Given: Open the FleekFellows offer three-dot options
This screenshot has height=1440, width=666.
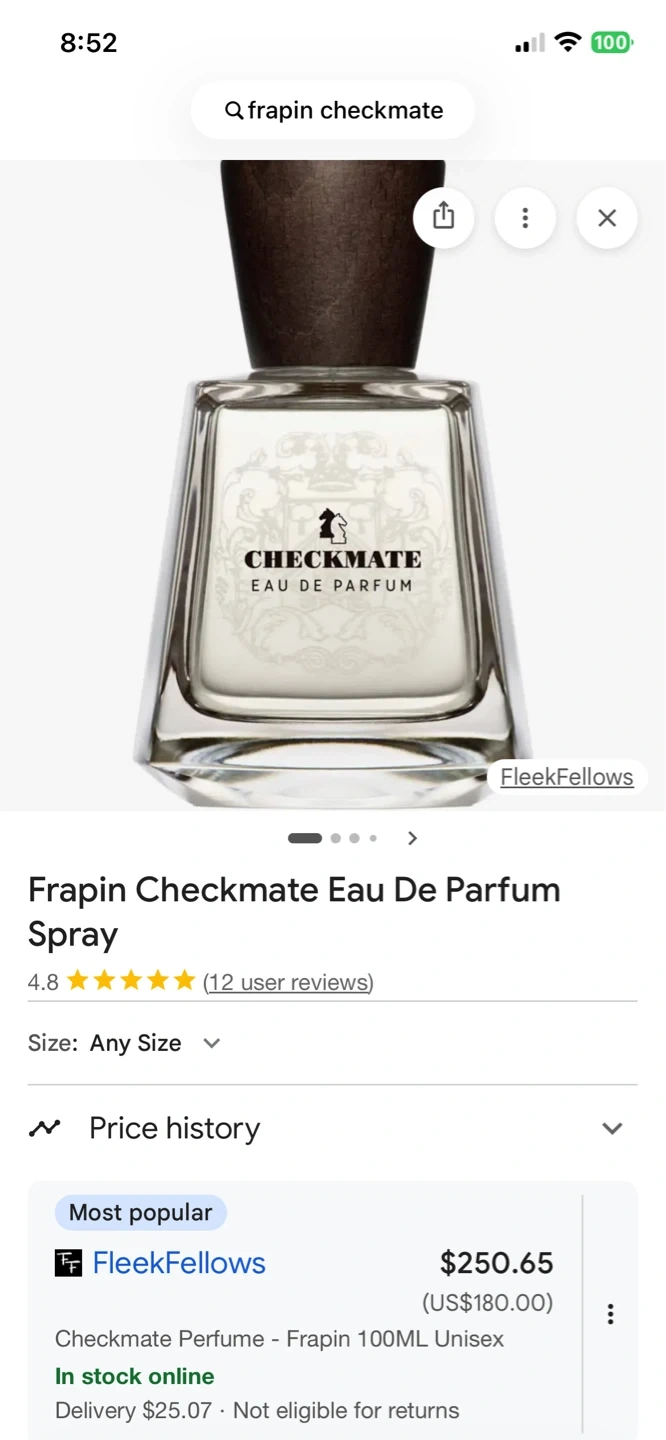Looking at the screenshot, I should click(610, 1314).
